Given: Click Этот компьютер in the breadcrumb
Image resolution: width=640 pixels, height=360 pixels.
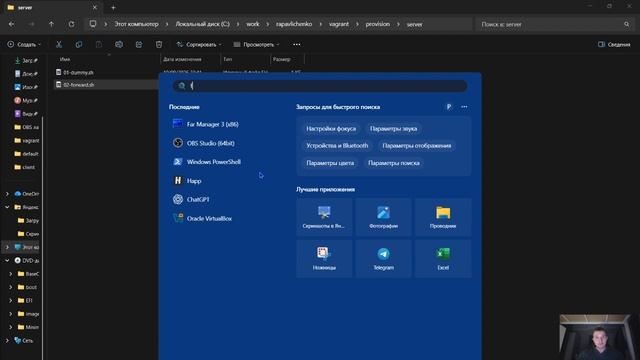Looking at the screenshot, I should tap(136, 24).
